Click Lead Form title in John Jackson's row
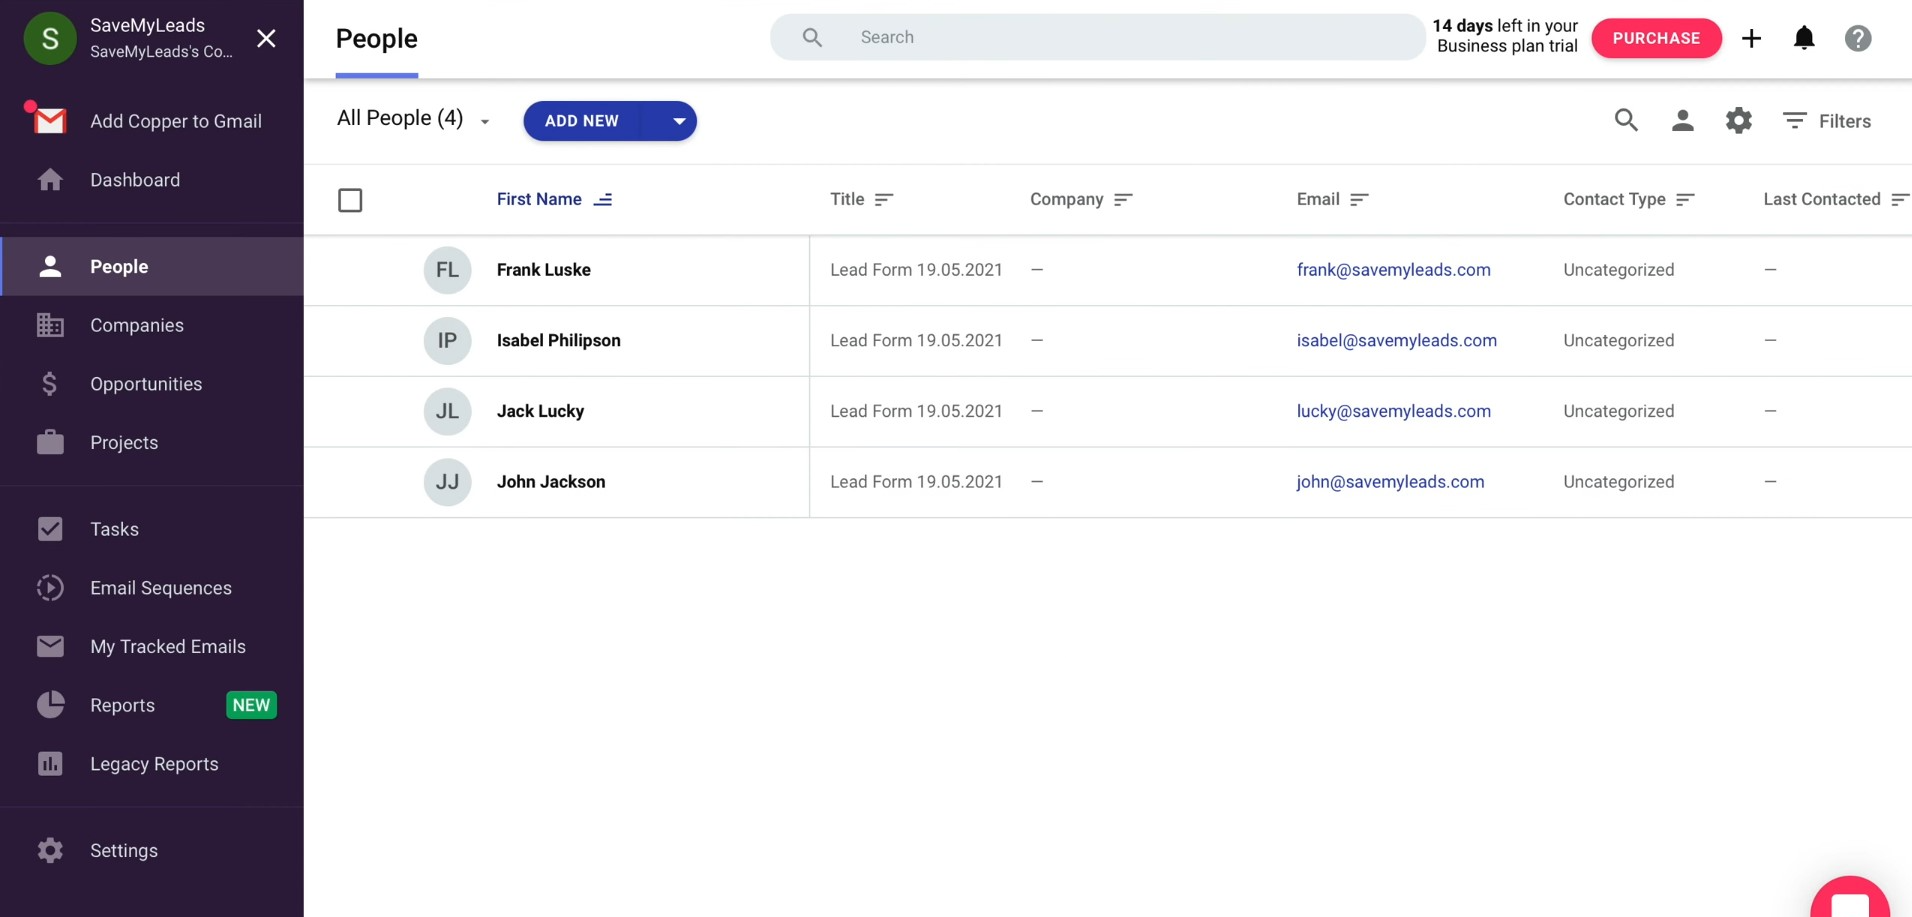The height and width of the screenshot is (917, 1912). pyautogui.click(x=916, y=482)
